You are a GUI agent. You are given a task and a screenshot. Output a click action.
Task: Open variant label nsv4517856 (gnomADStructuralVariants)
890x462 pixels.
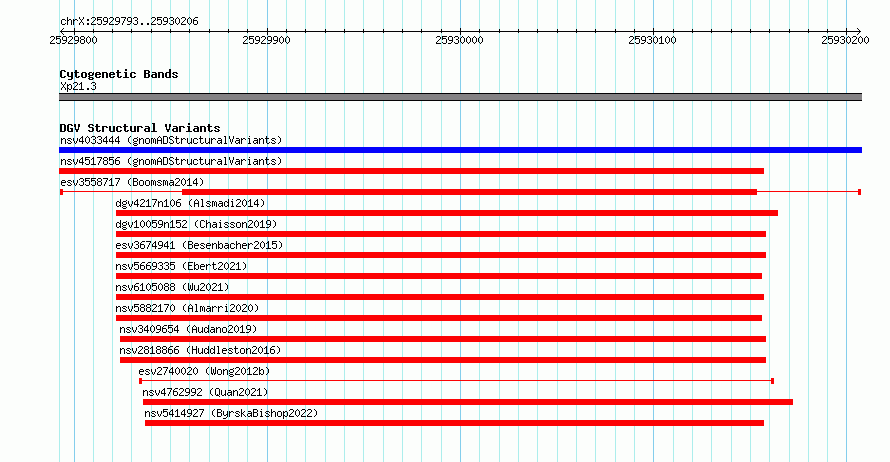click(x=171, y=161)
